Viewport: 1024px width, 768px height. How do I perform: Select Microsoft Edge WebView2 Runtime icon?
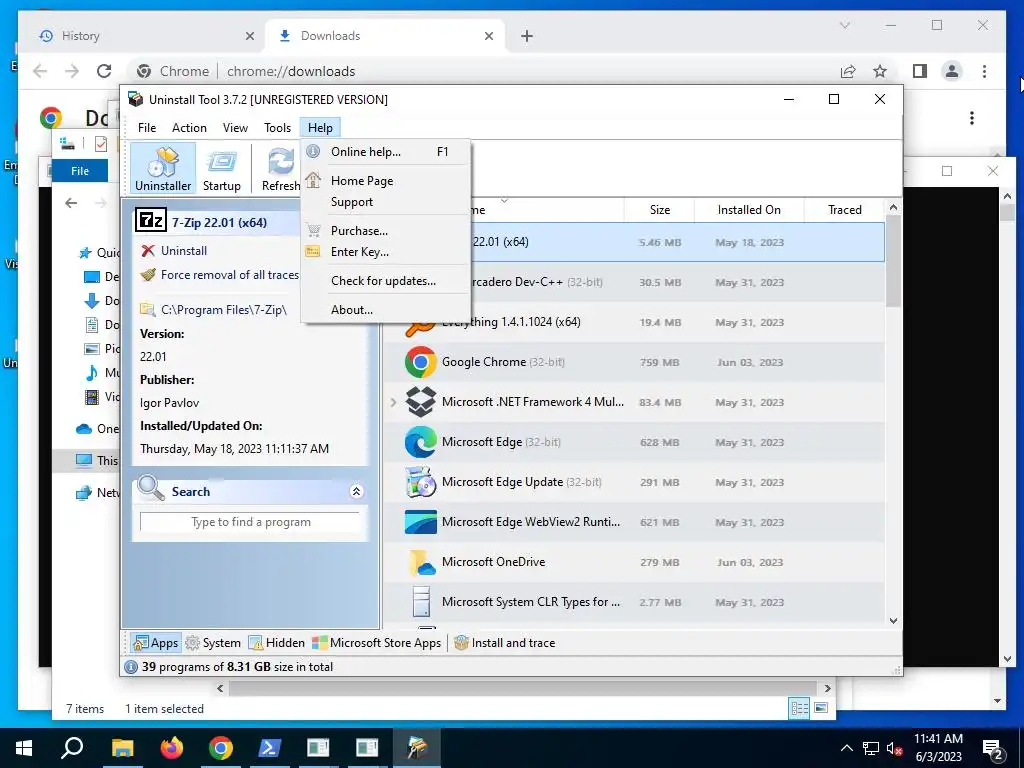click(421, 522)
